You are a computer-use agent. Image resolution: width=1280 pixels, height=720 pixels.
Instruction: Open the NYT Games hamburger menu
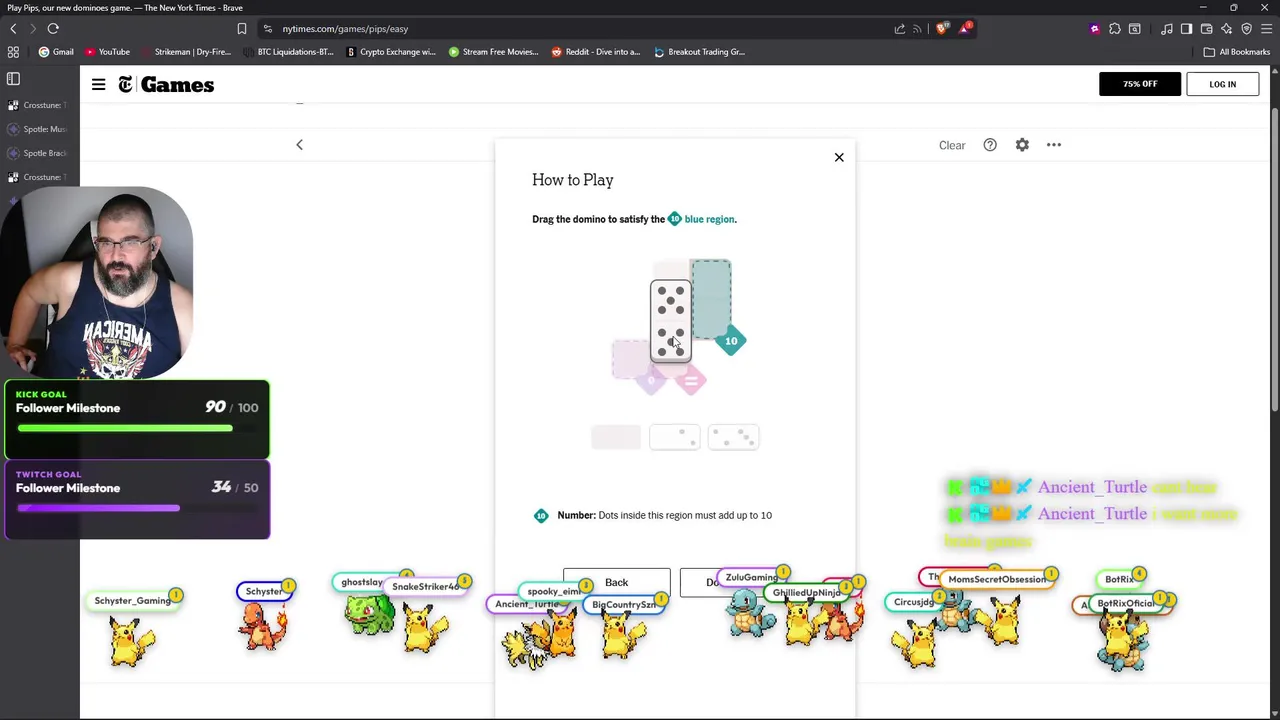(x=98, y=85)
